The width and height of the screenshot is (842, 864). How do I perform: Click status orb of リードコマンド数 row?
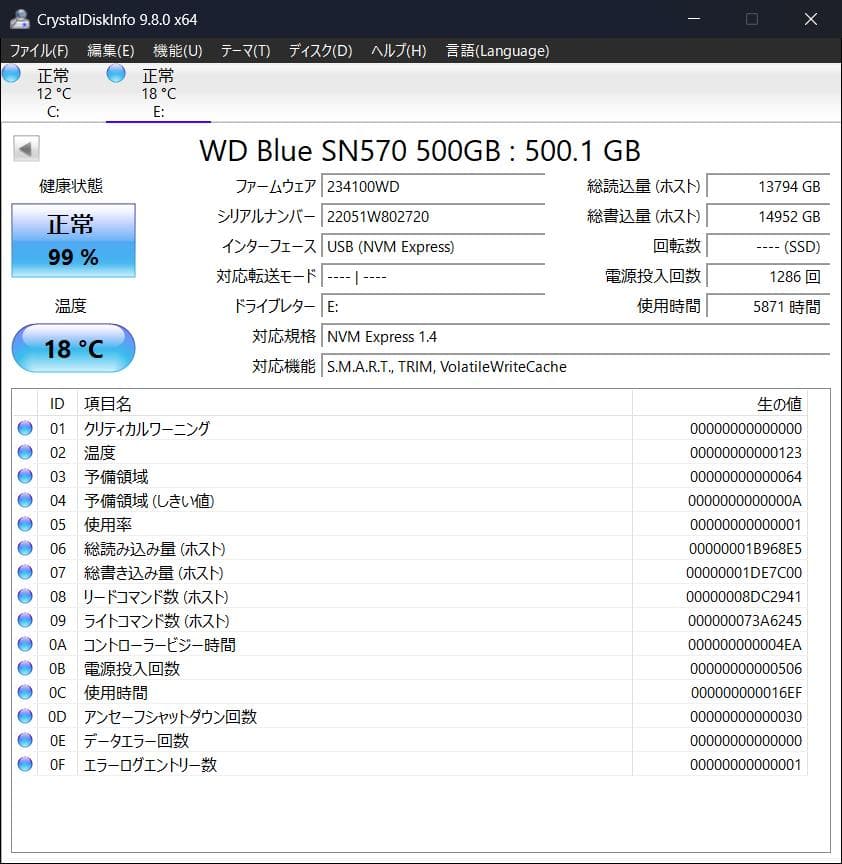(x=25, y=596)
